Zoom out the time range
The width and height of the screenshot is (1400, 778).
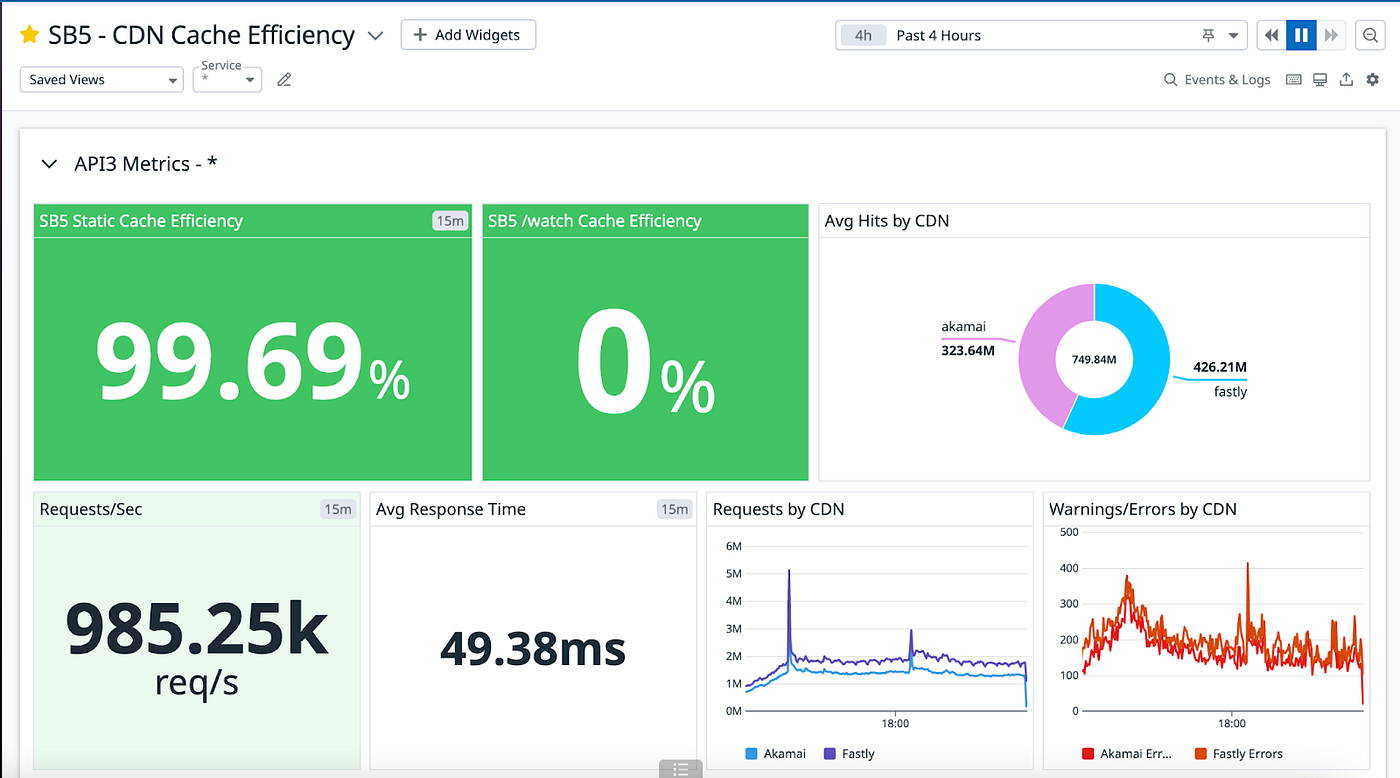[1371, 35]
